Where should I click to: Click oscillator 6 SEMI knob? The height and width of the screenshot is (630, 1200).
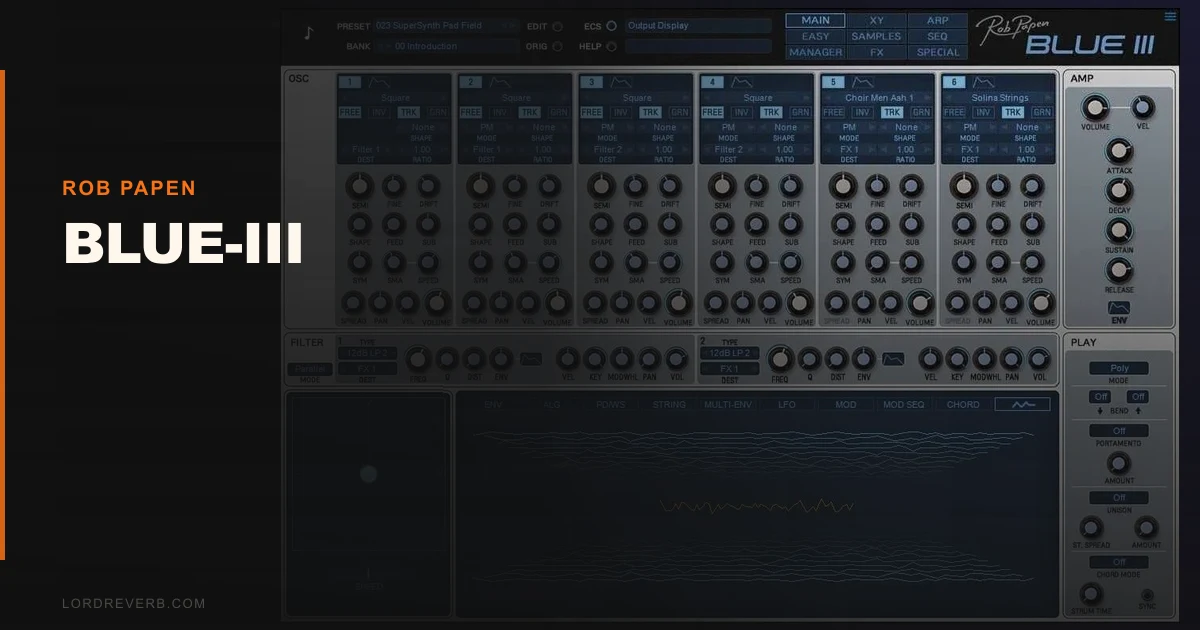964,186
